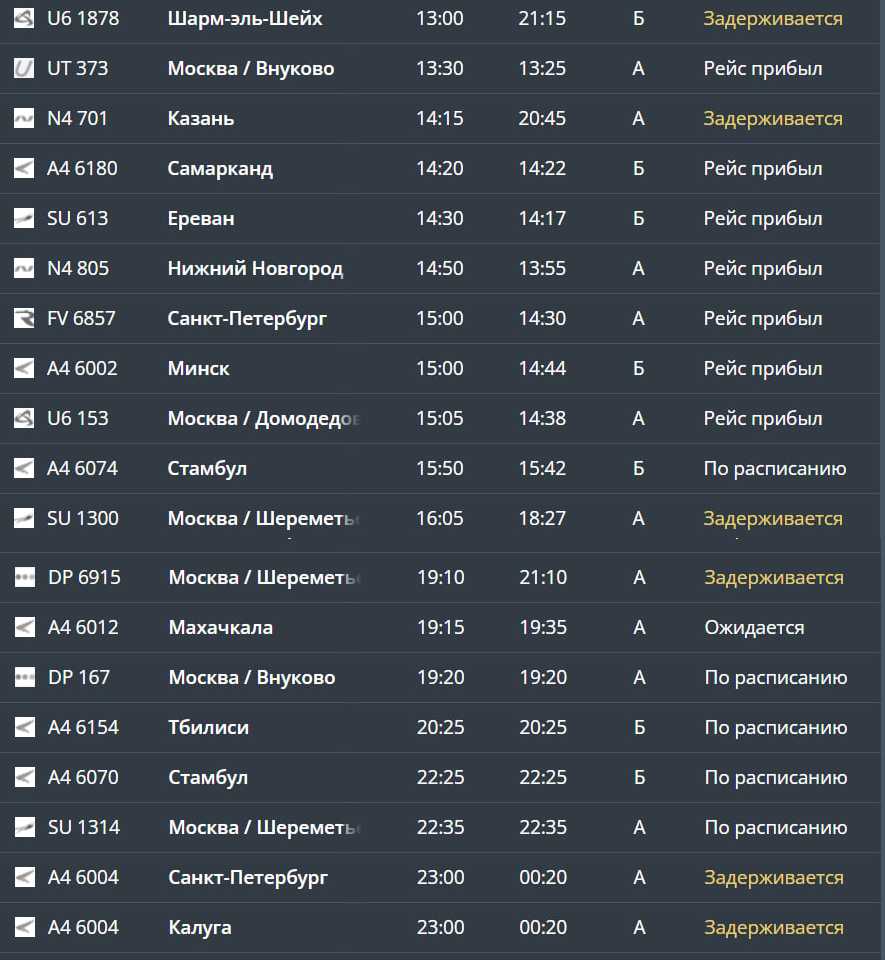
Task: Click the airline icon for flight U6 153
Action: click(x=24, y=419)
